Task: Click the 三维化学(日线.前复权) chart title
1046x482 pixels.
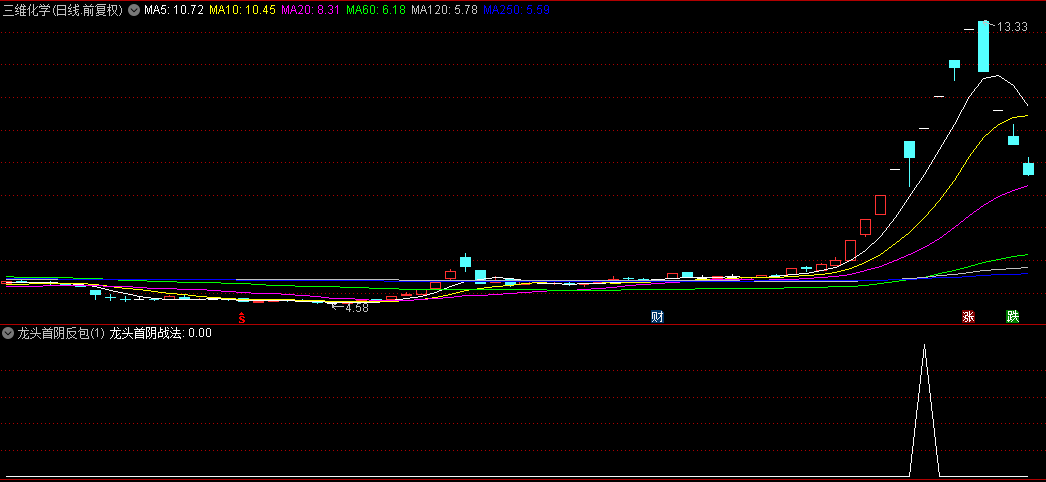Action: 63,10
